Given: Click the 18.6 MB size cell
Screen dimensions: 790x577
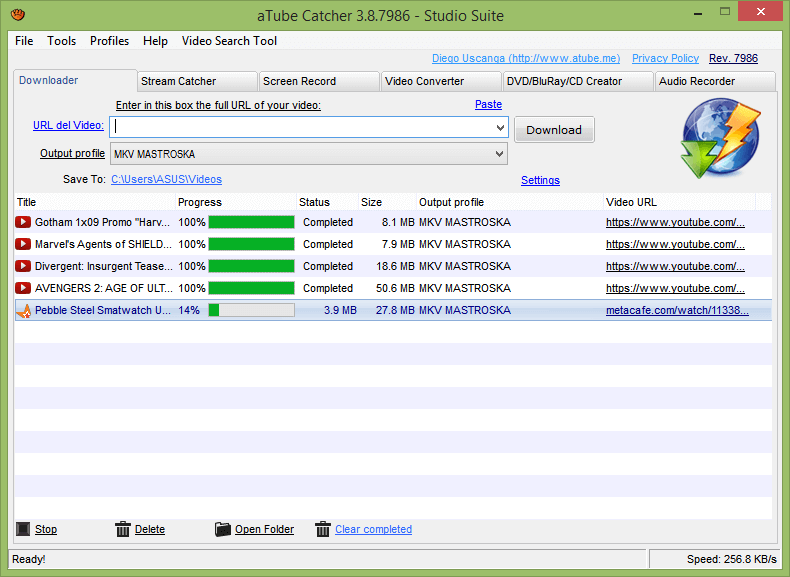Looking at the screenshot, I should point(395,266).
